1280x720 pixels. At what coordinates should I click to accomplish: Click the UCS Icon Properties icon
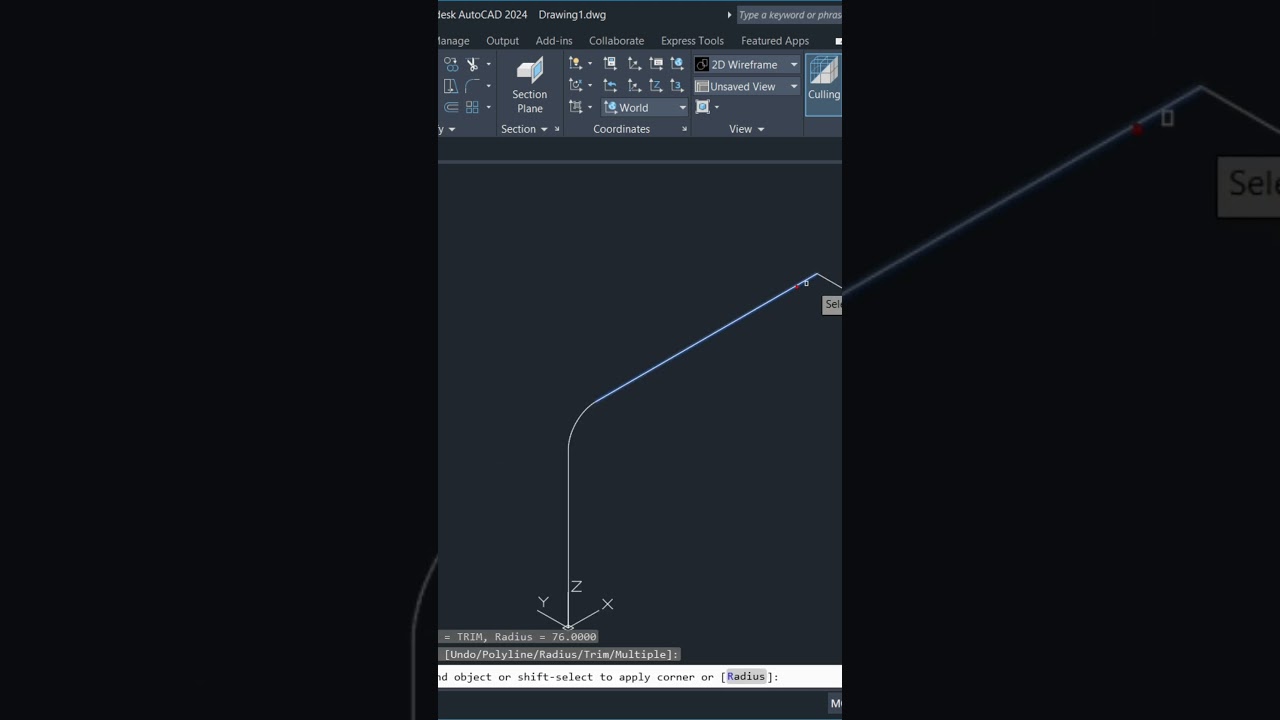click(x=656, y=63)
